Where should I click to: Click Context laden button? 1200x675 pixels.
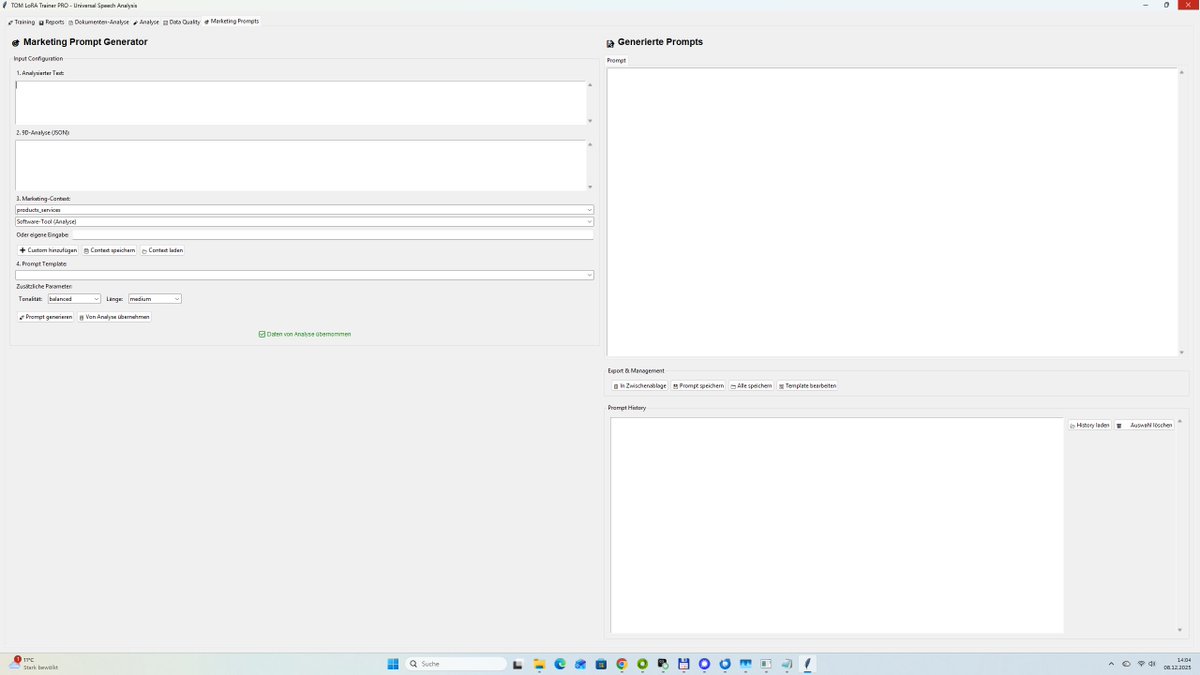162,250
